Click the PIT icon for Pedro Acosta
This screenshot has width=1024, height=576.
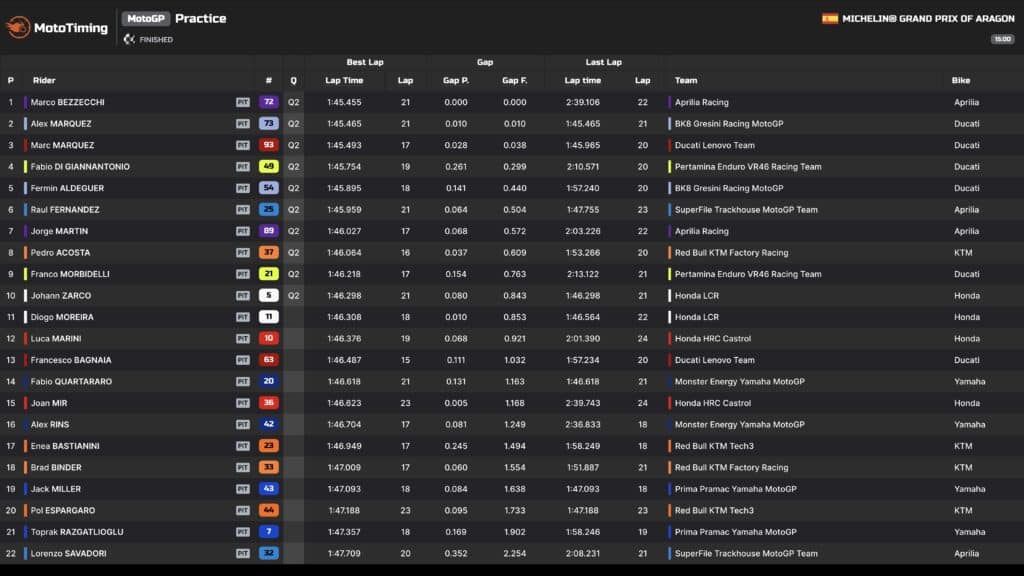tap(243, 253)
